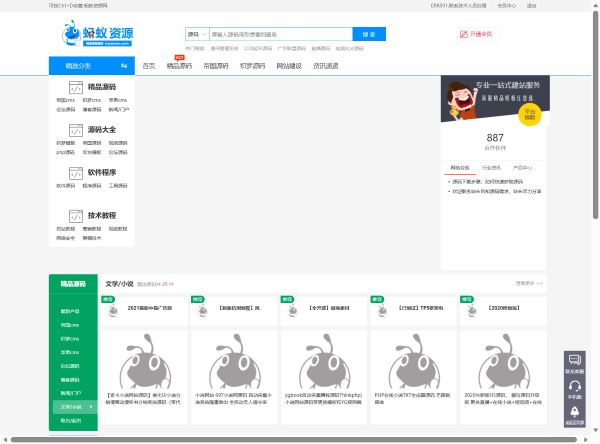Open the 【全开源】 recommended item card
The width and height of the screenshot is (600, 444).
[x=324, y=311]
